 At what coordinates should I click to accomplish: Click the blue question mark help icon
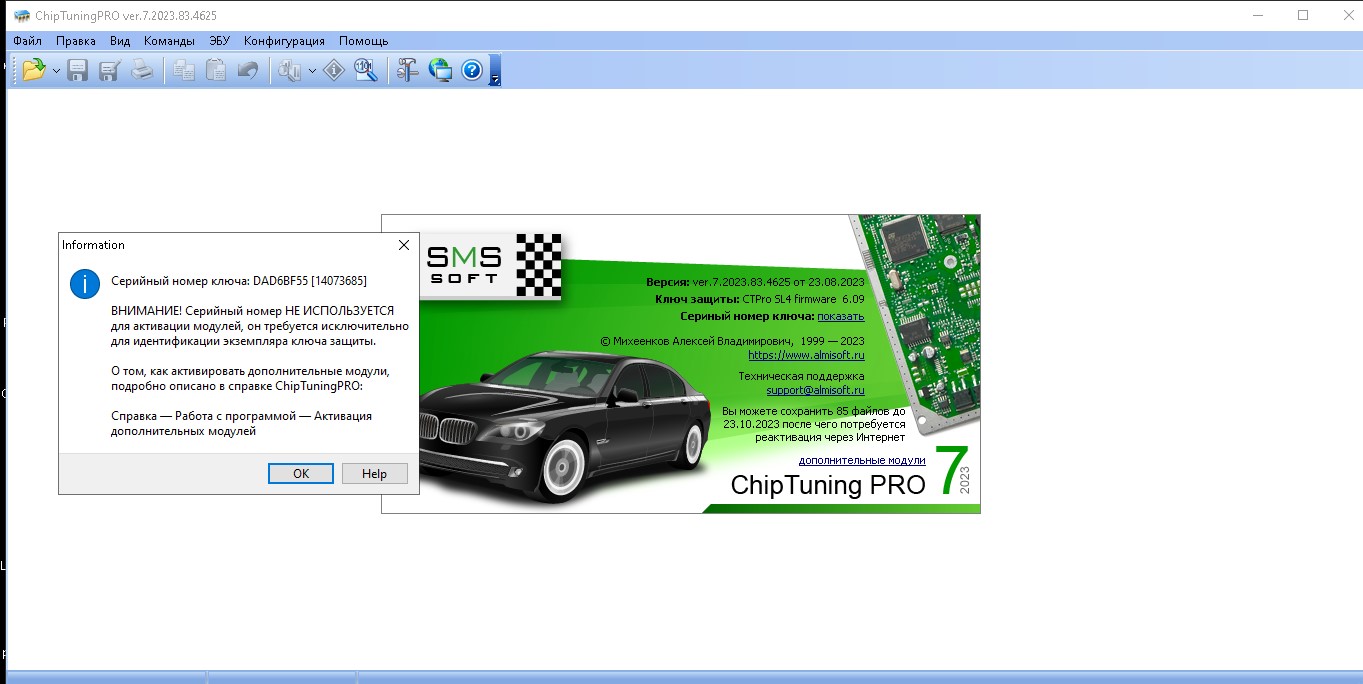(472, 70)
